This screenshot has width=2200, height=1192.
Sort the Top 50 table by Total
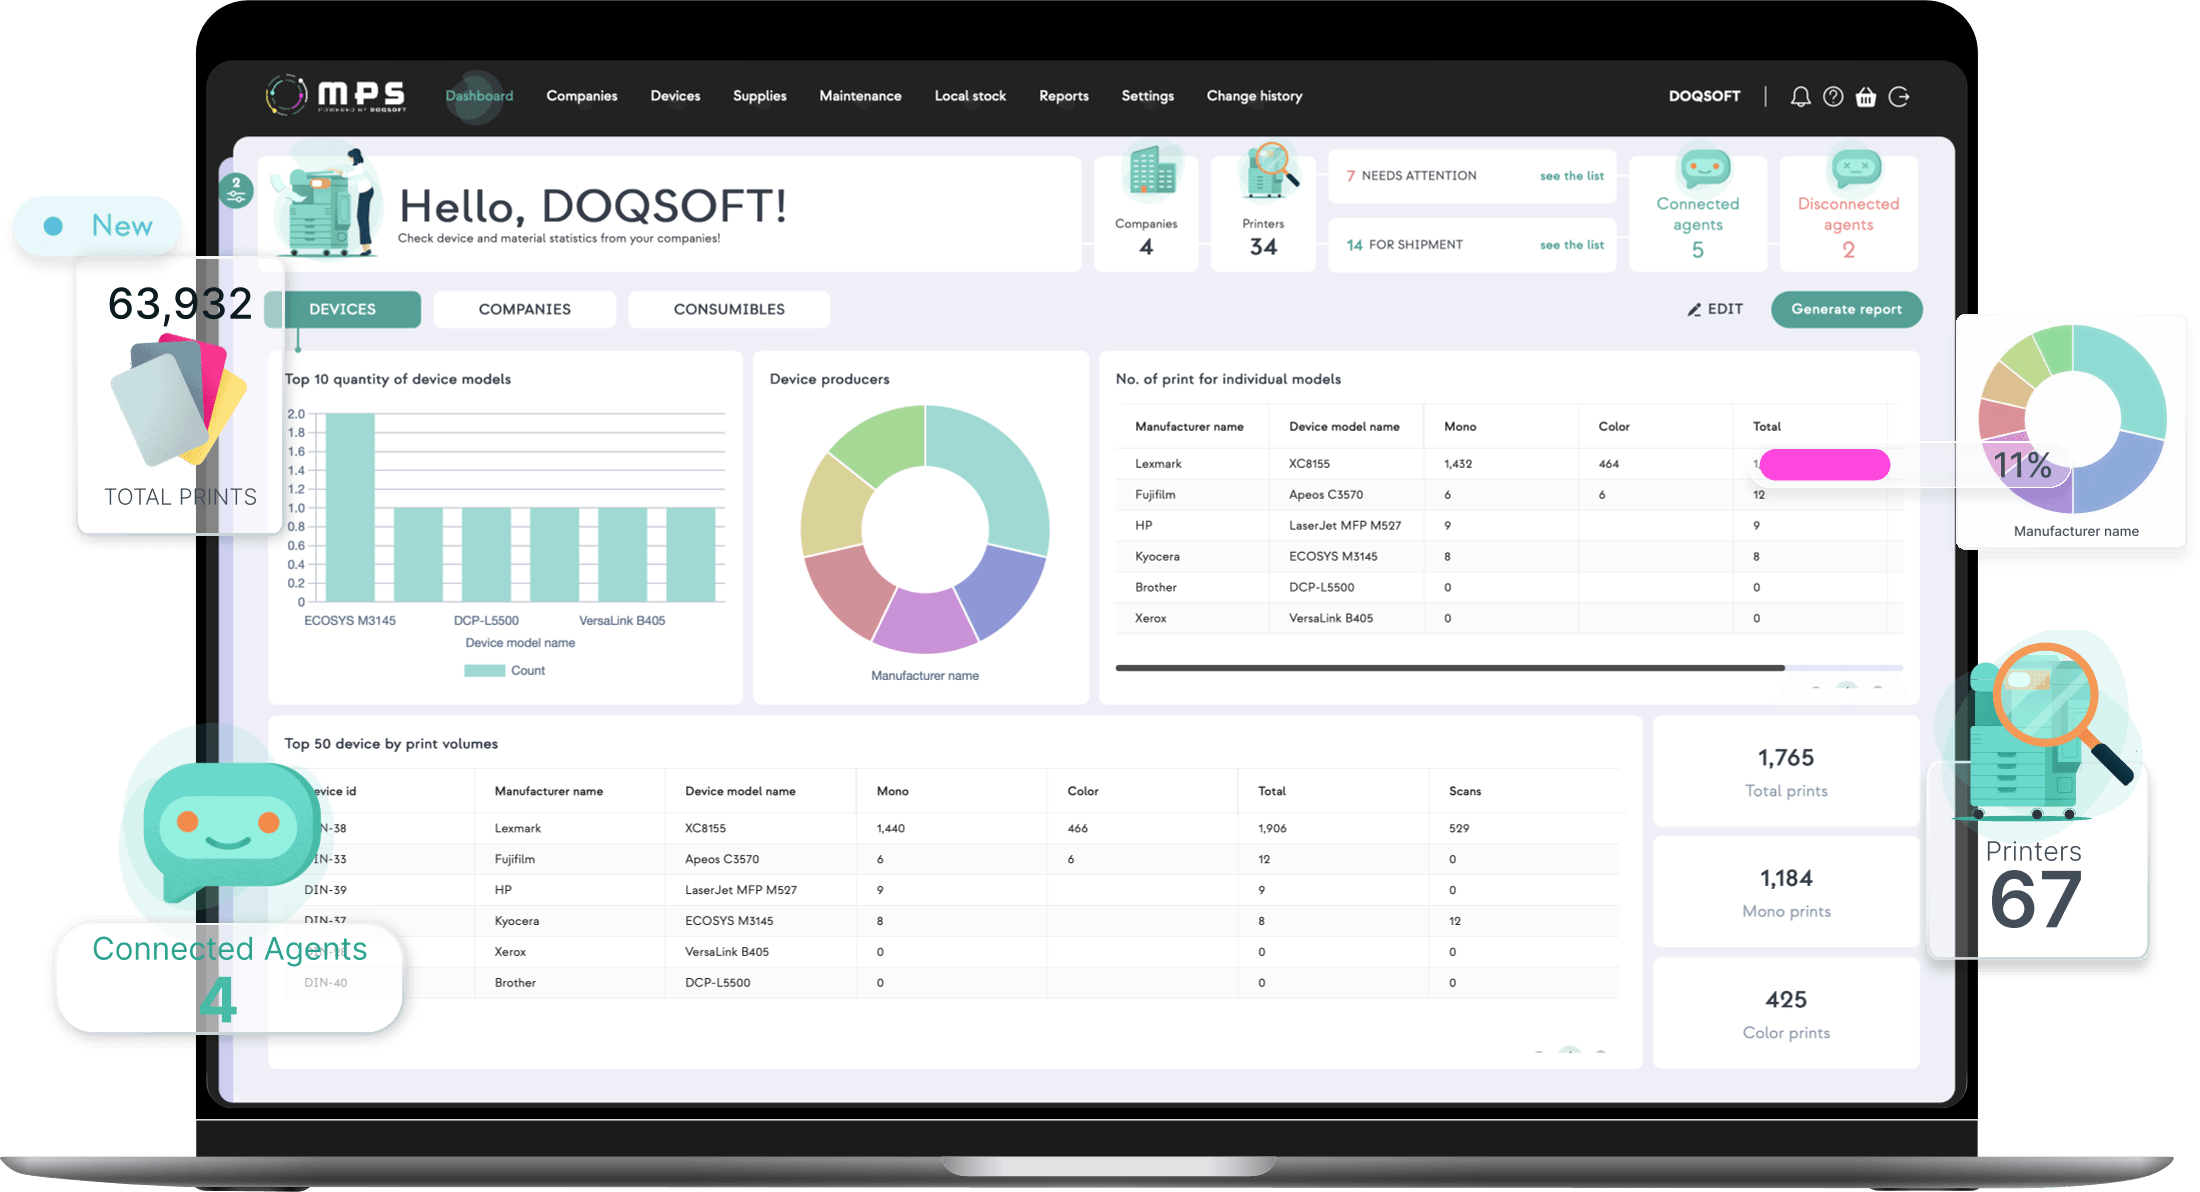tap(1272, 791)
